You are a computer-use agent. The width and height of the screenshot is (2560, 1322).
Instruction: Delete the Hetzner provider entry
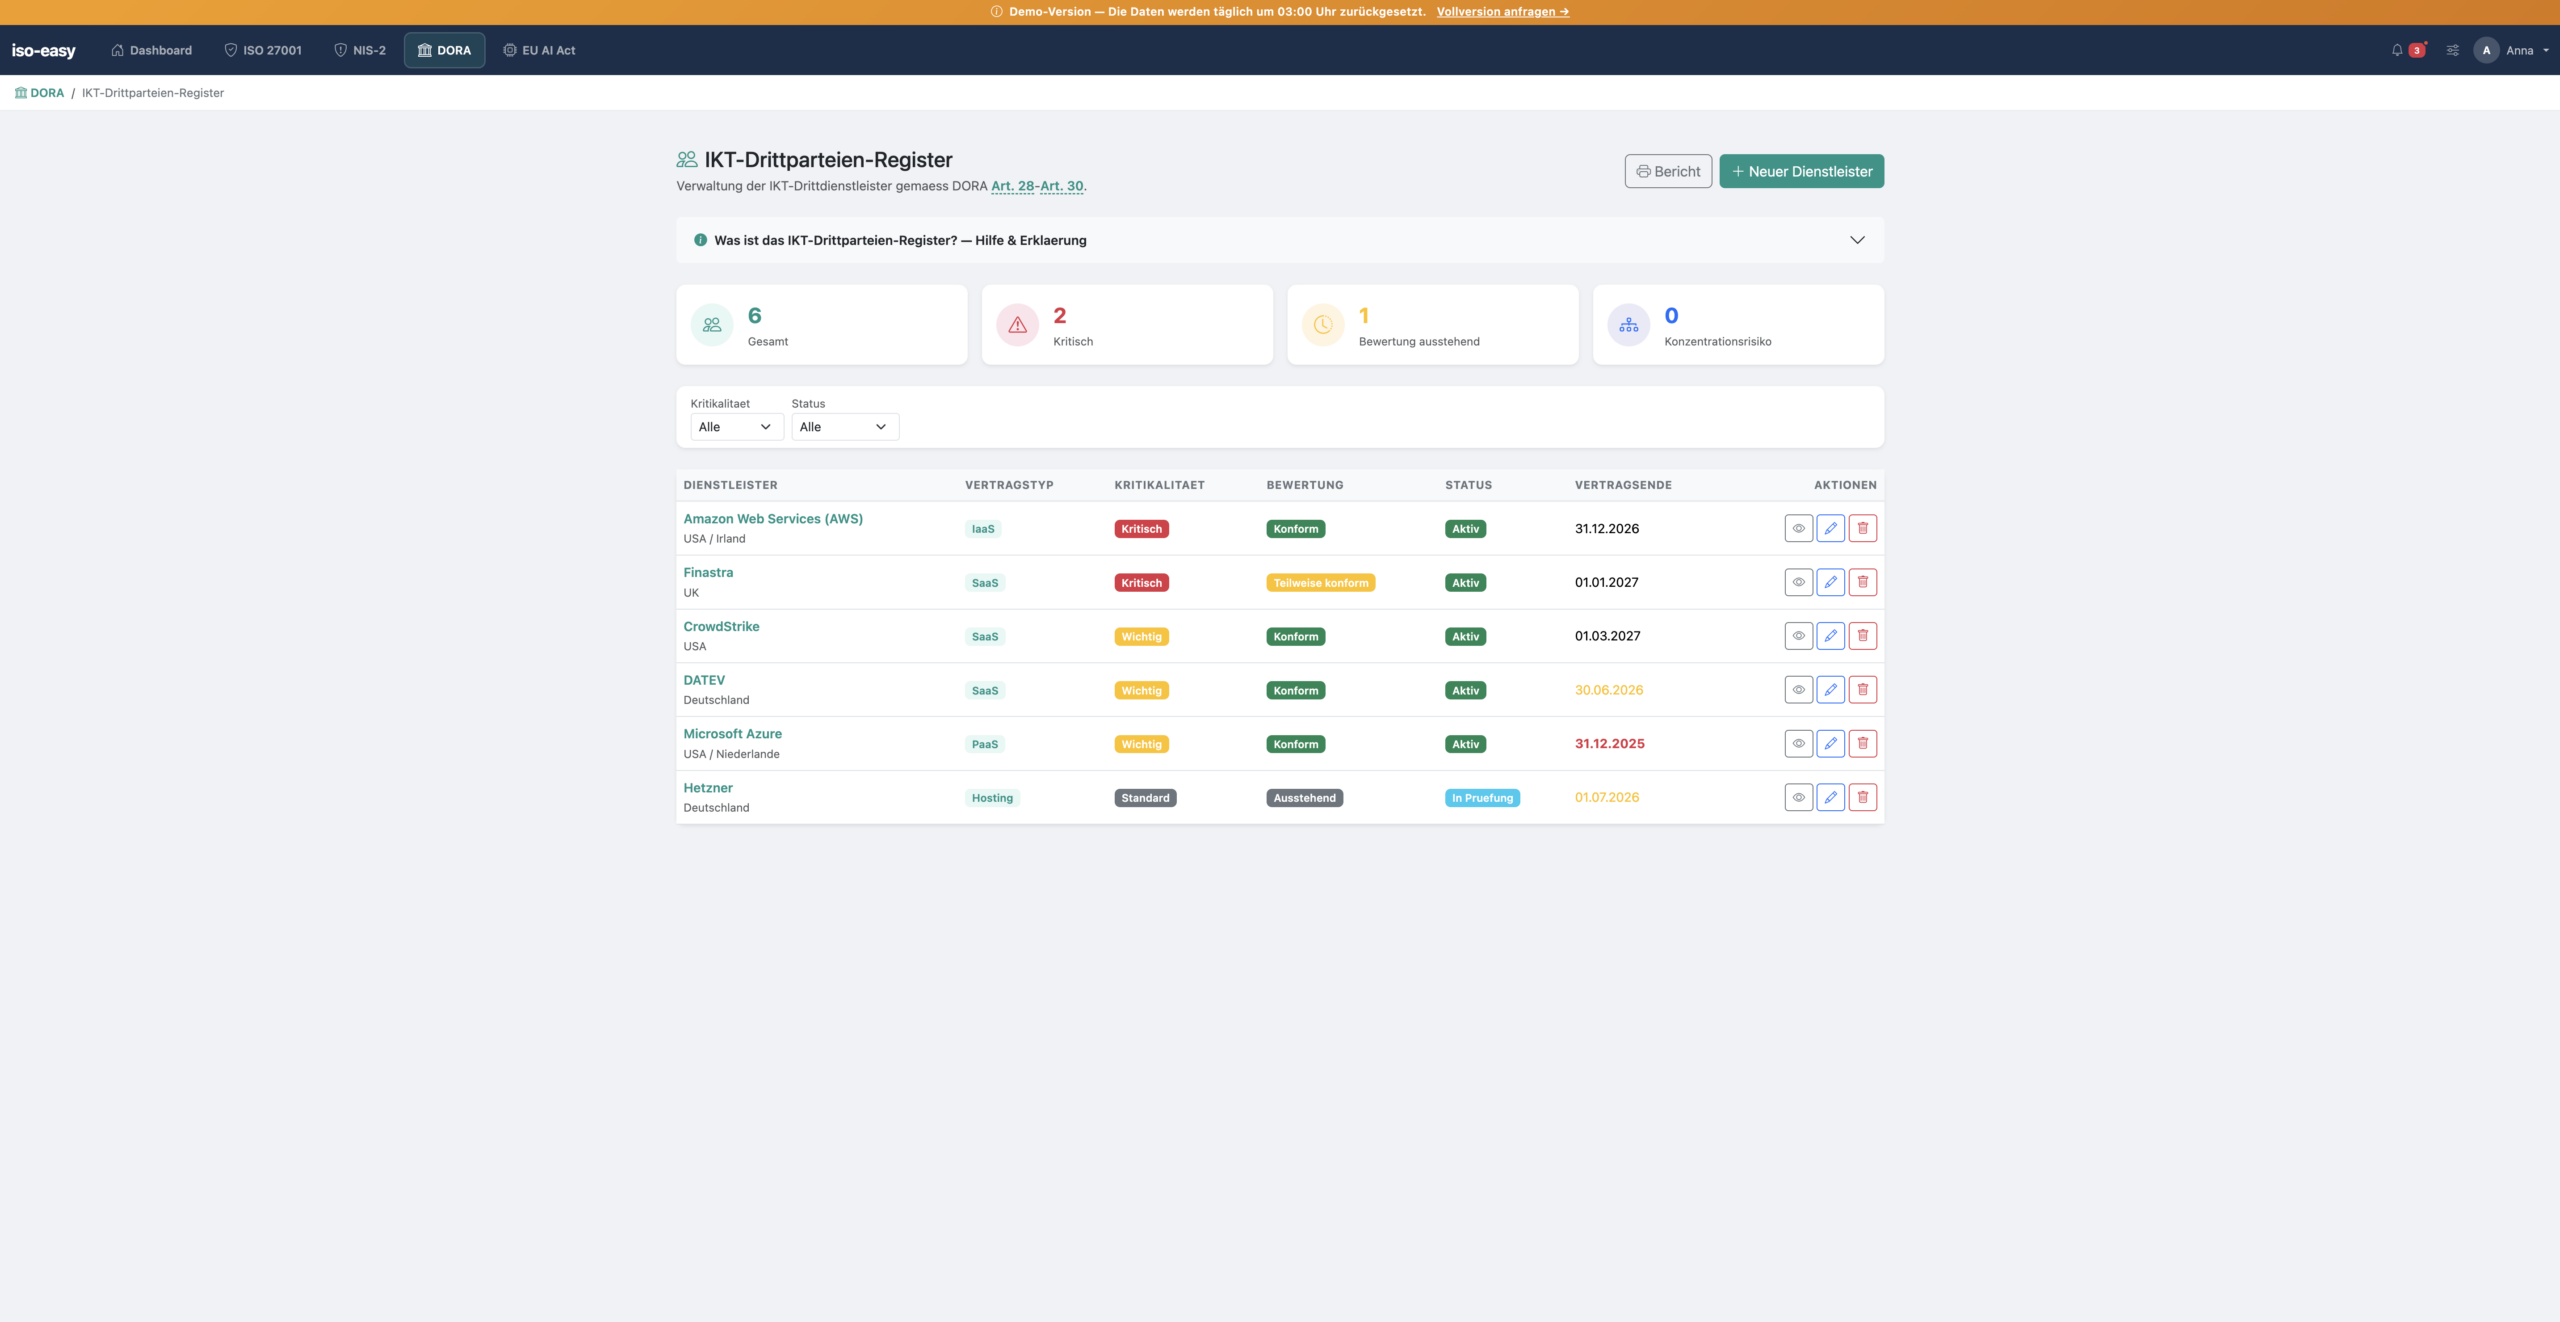pos(1862,797)
